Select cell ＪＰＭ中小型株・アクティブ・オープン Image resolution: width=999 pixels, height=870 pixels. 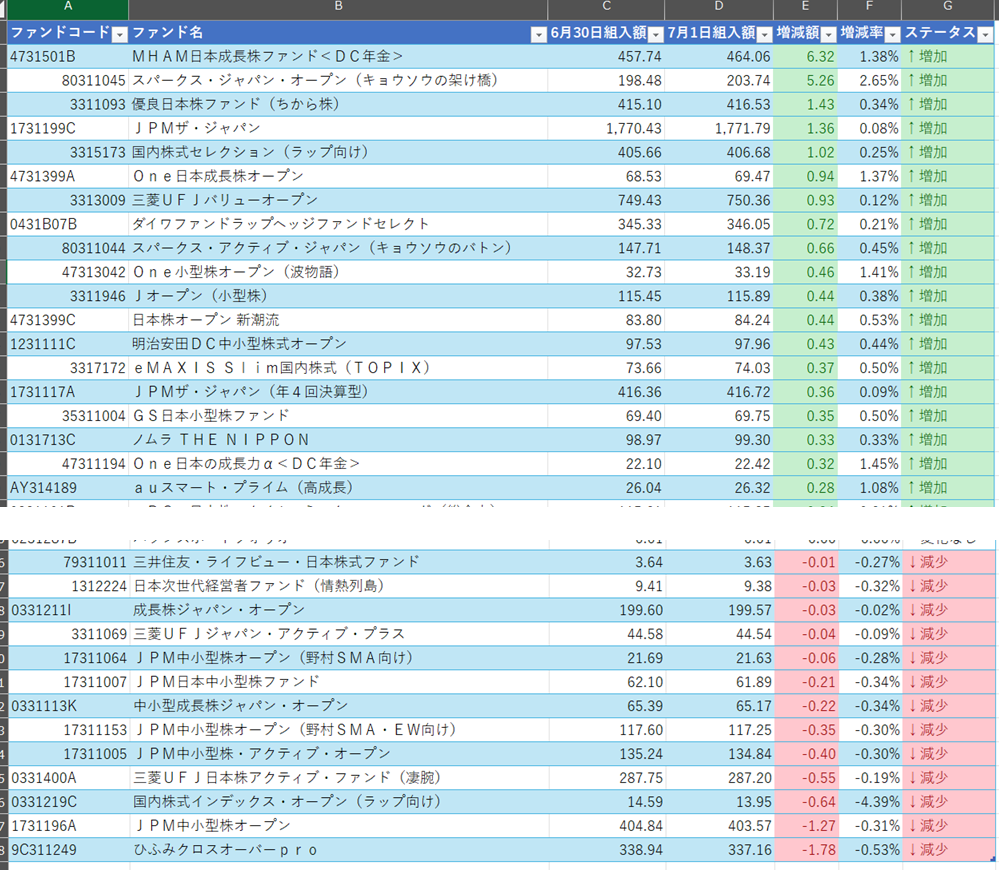340,754
